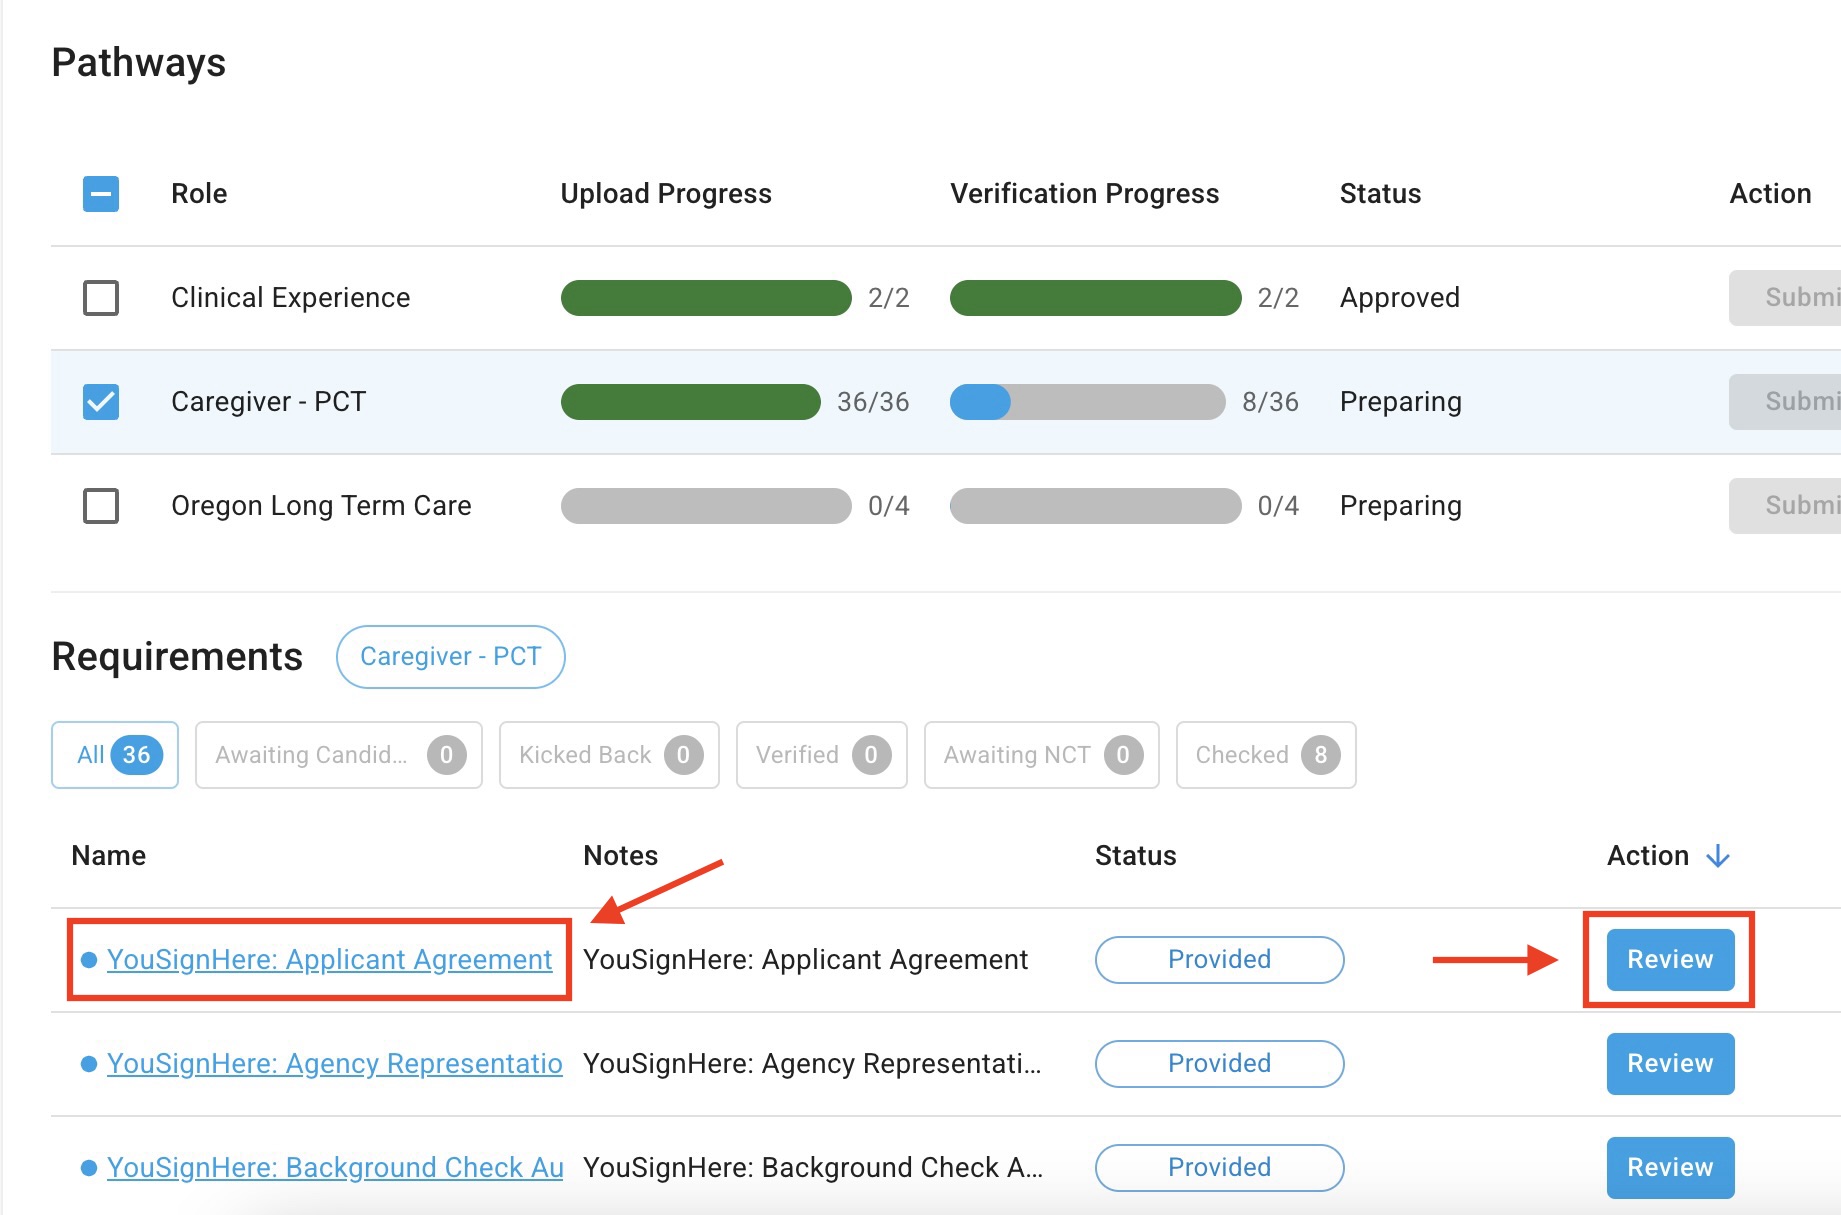Click Provided status pill for Applicant Agreement

point(1219,960)
